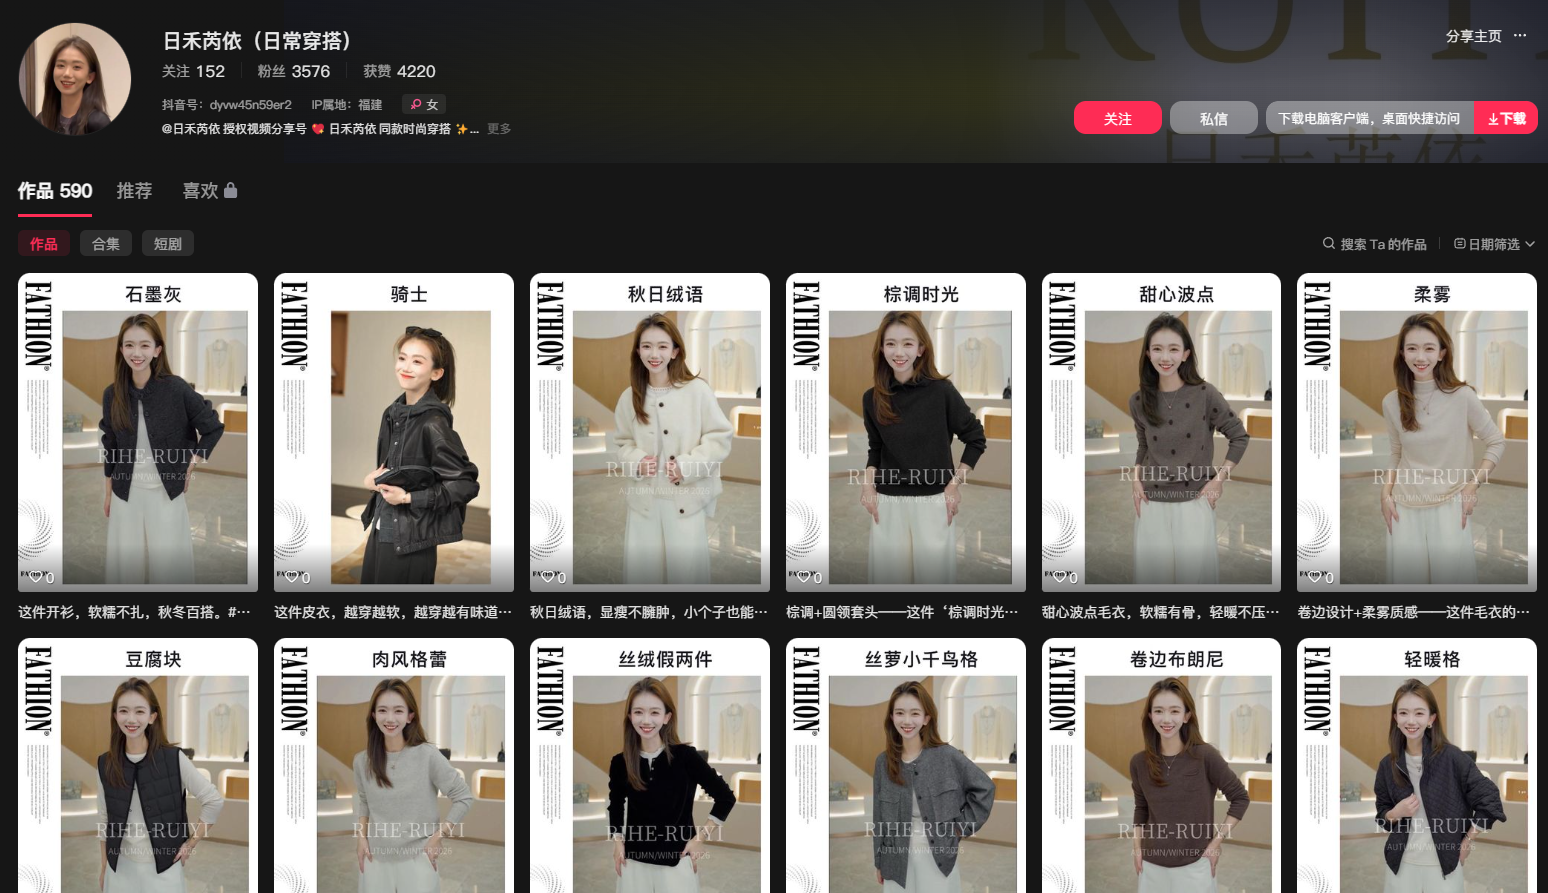1548x893 pixels.
Task: Open the 丝绒假两件 video thumbnail
Action: (x=650, y=765)
